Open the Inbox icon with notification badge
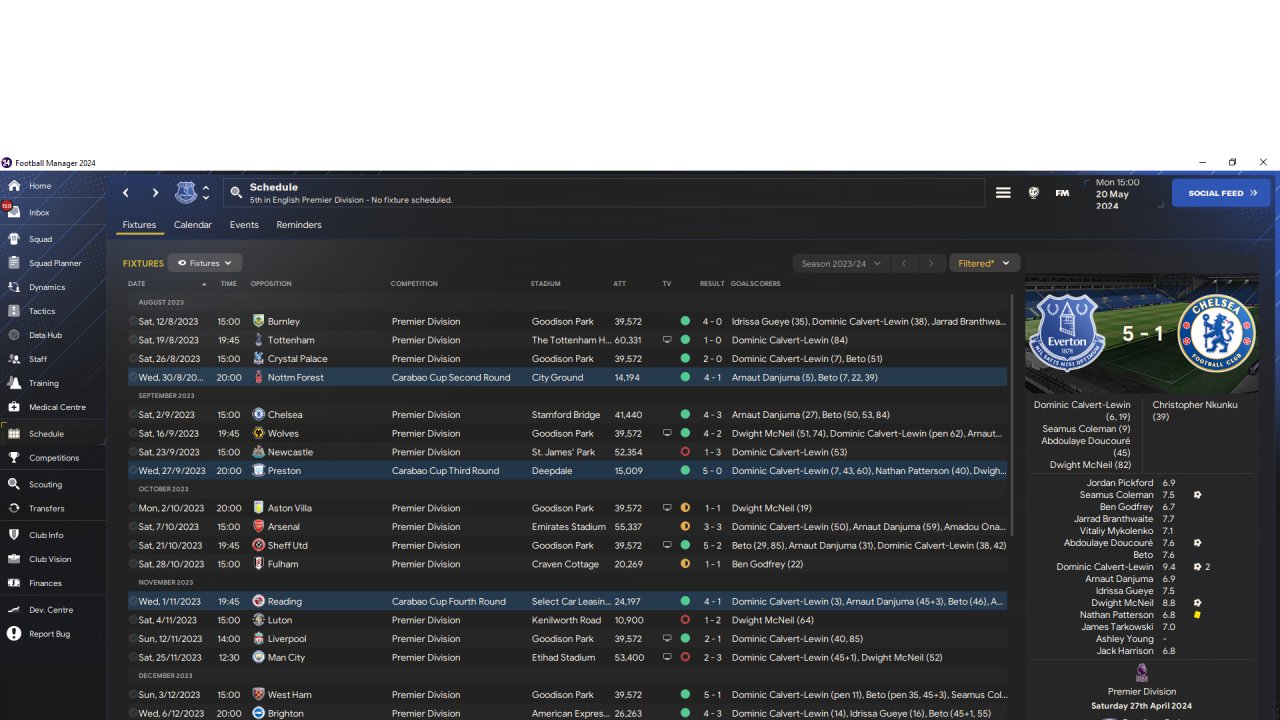Viewport: 1280px width, 720px height. click(x=14, y=212)
